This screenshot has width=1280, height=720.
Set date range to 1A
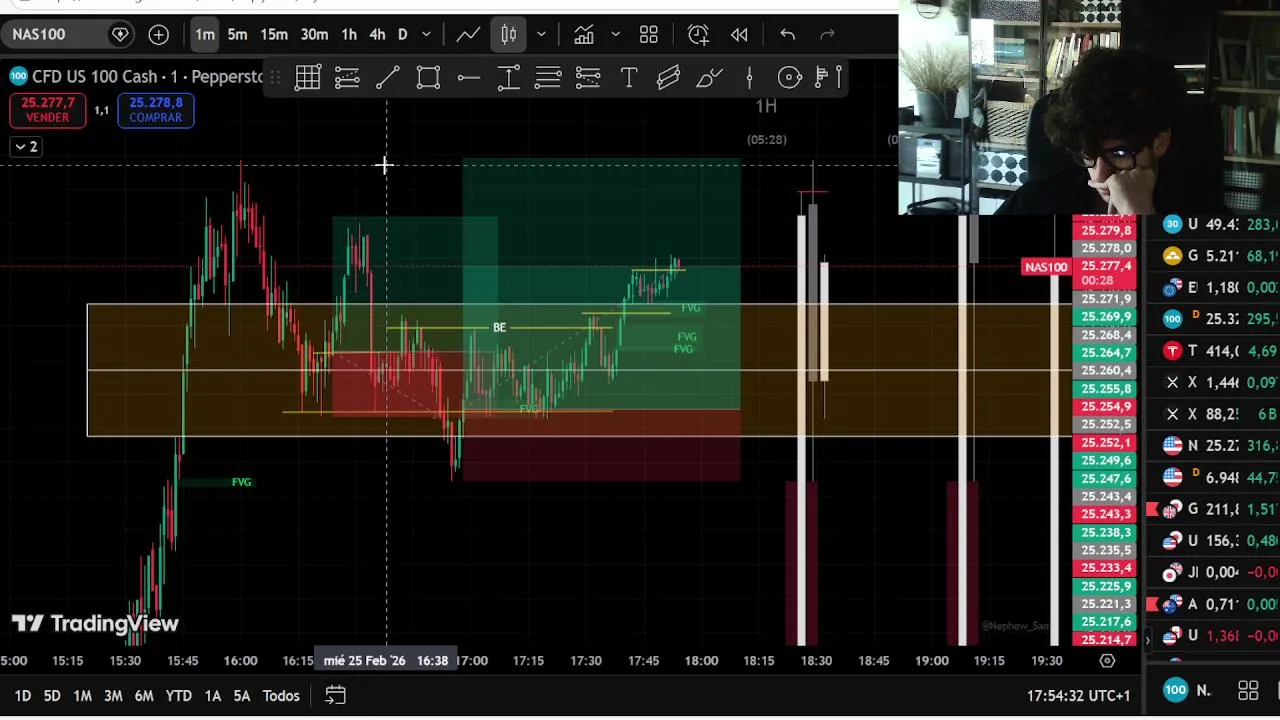pyautogui.click(x=213, y=696)
